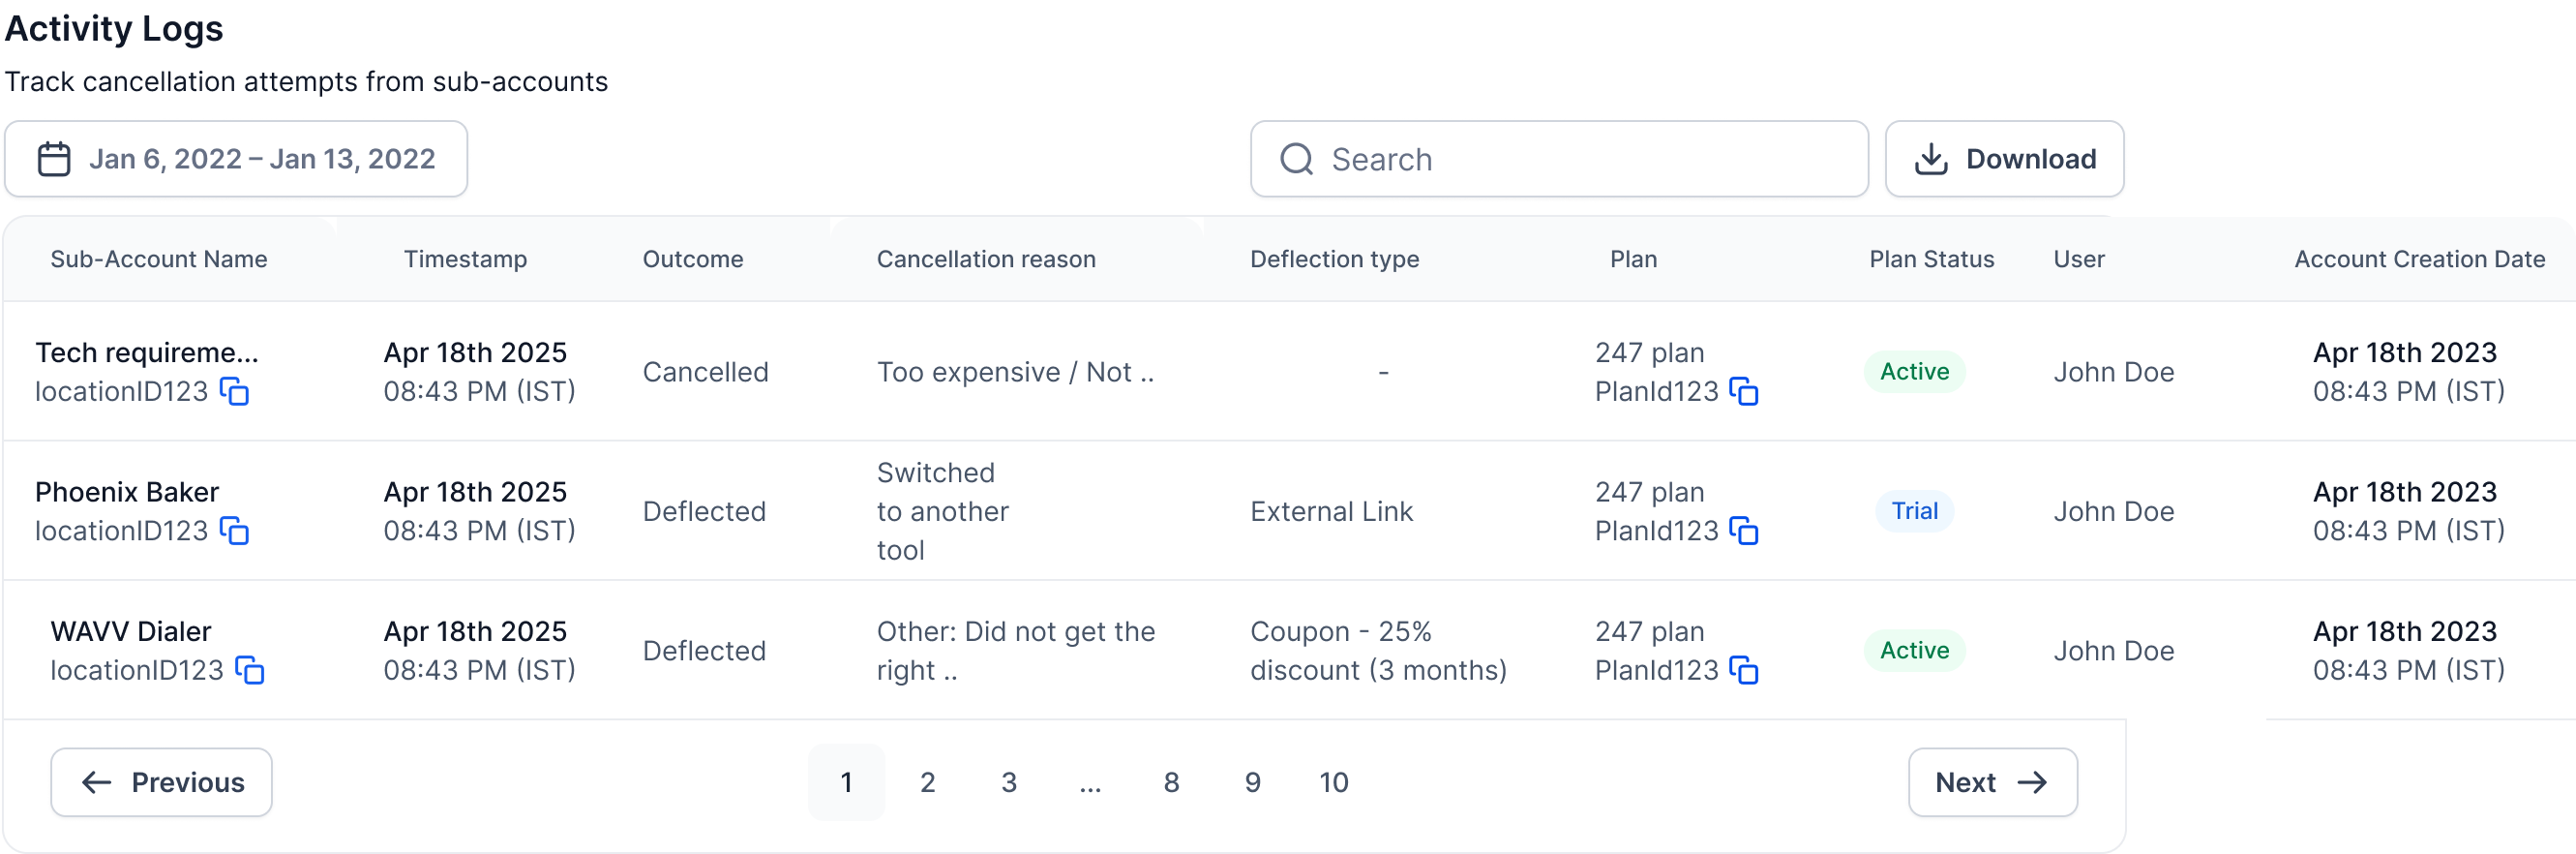2576x854 pixels.
Task: Go to the Next page
Action: click(1992, 782)
